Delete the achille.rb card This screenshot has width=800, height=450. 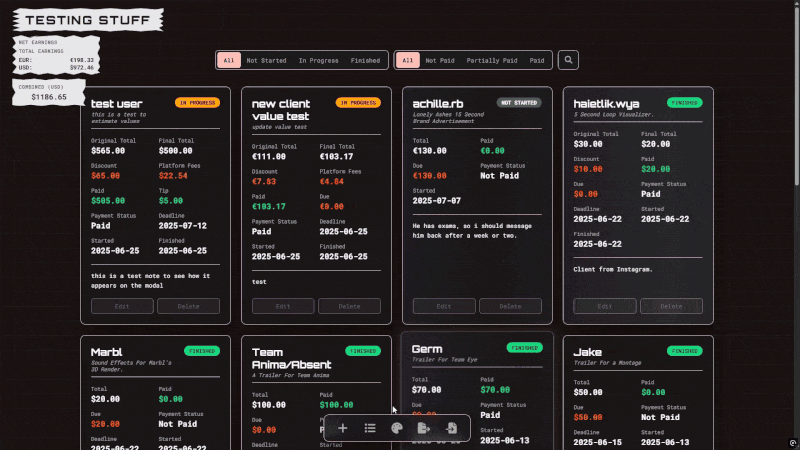(510, 306)
